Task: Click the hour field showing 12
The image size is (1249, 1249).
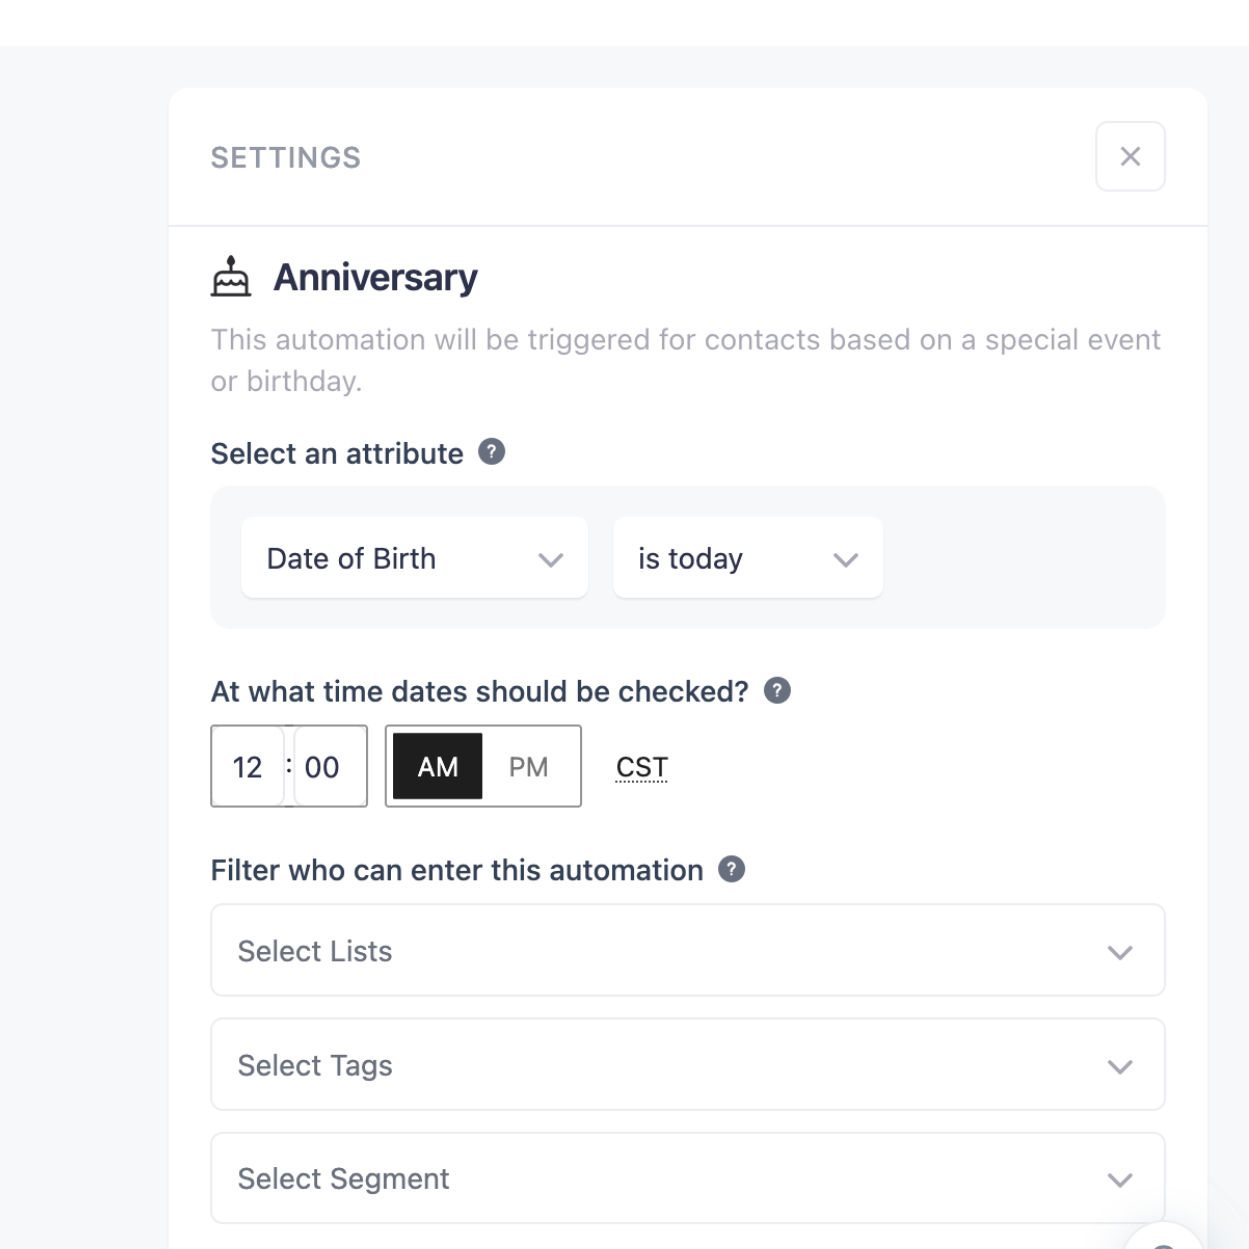Action: [x=247, y=766]
